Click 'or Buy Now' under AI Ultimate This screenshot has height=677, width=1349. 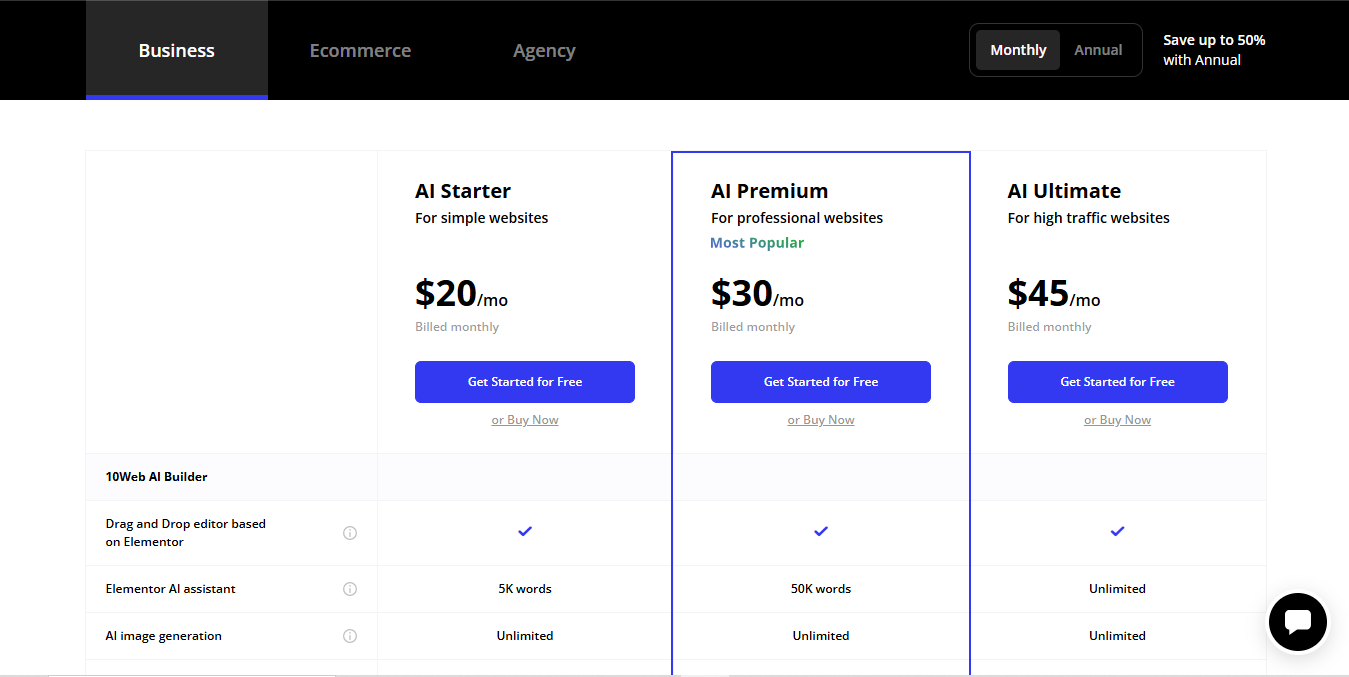1117,420
